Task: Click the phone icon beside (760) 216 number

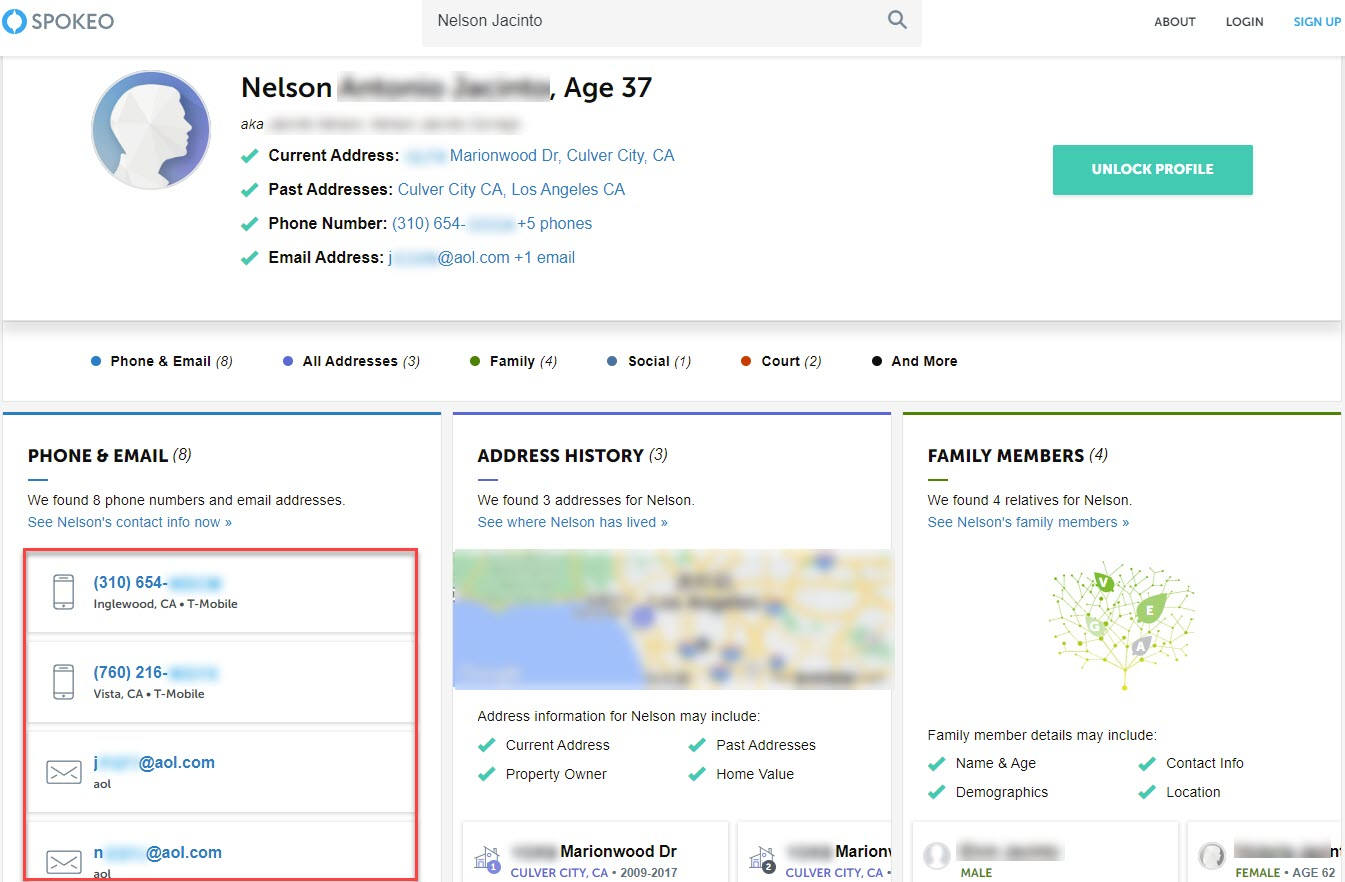Action: (63, 682)
